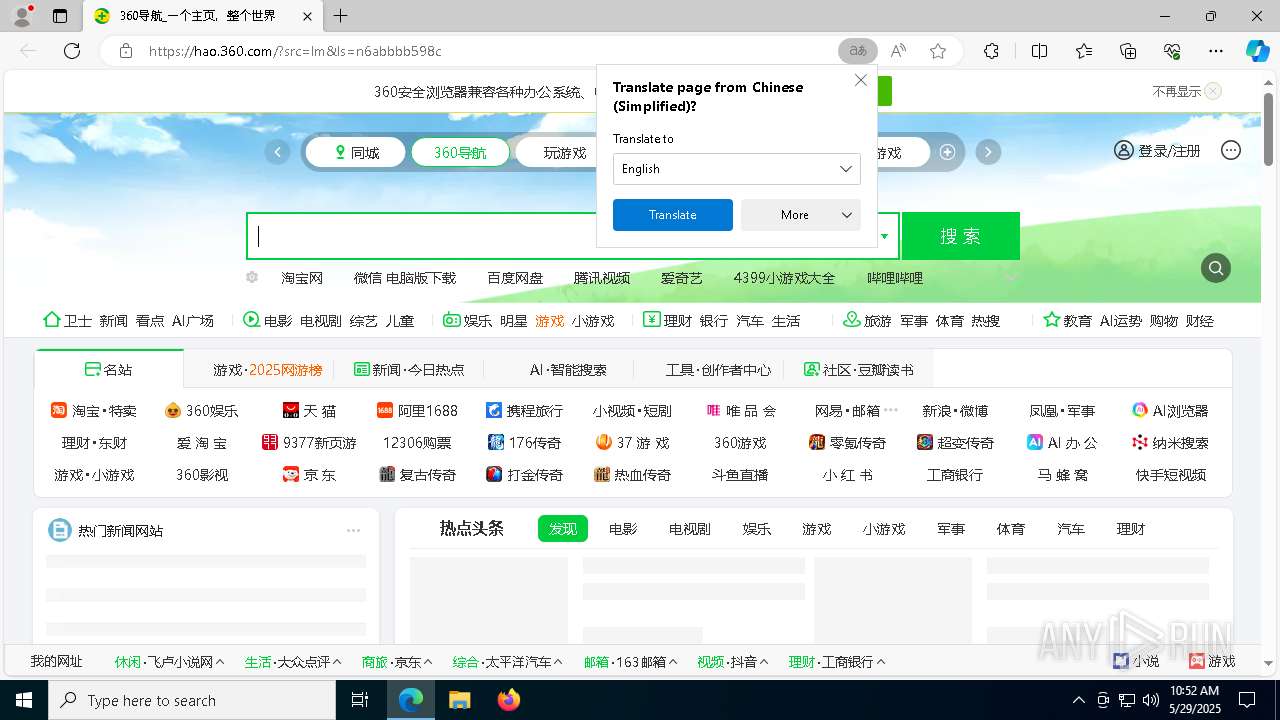View site information lock icon
The height and width of the screenshot is (720, 1280).
coord(125,51)
